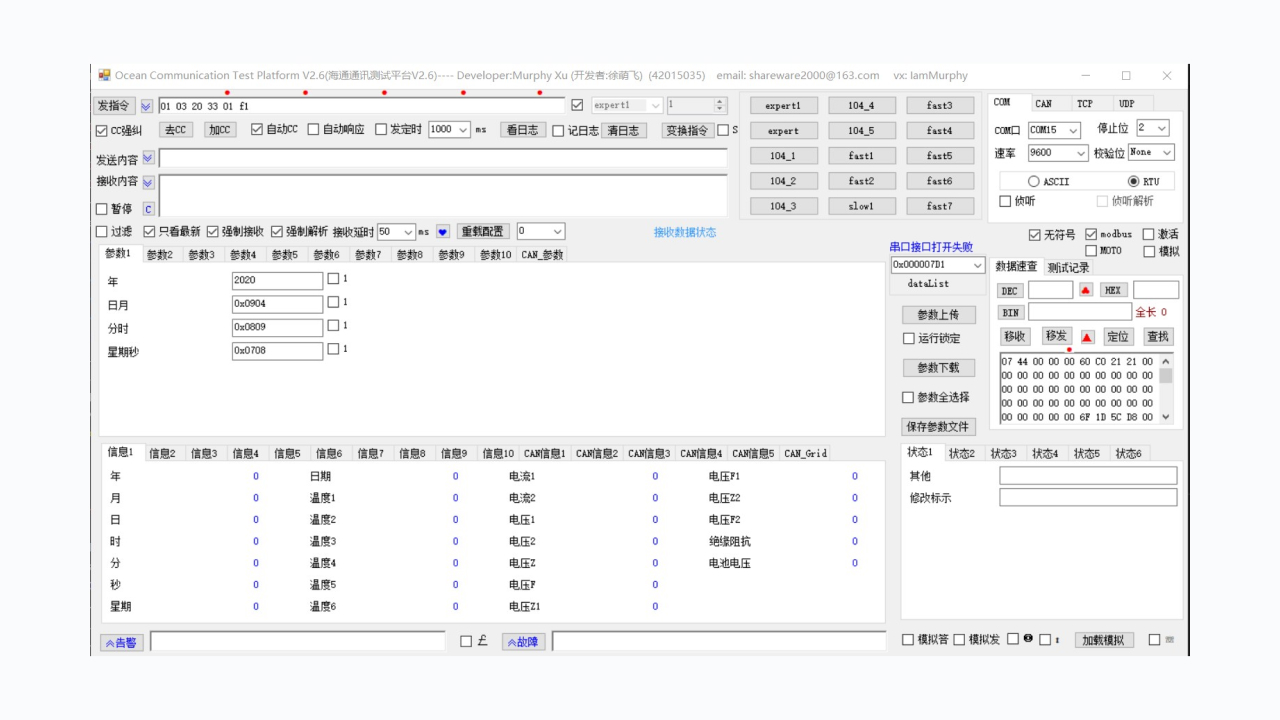Click the command input field containing 01 03 20 33
Screen dimensions: 1280x720
coord(361,106)
